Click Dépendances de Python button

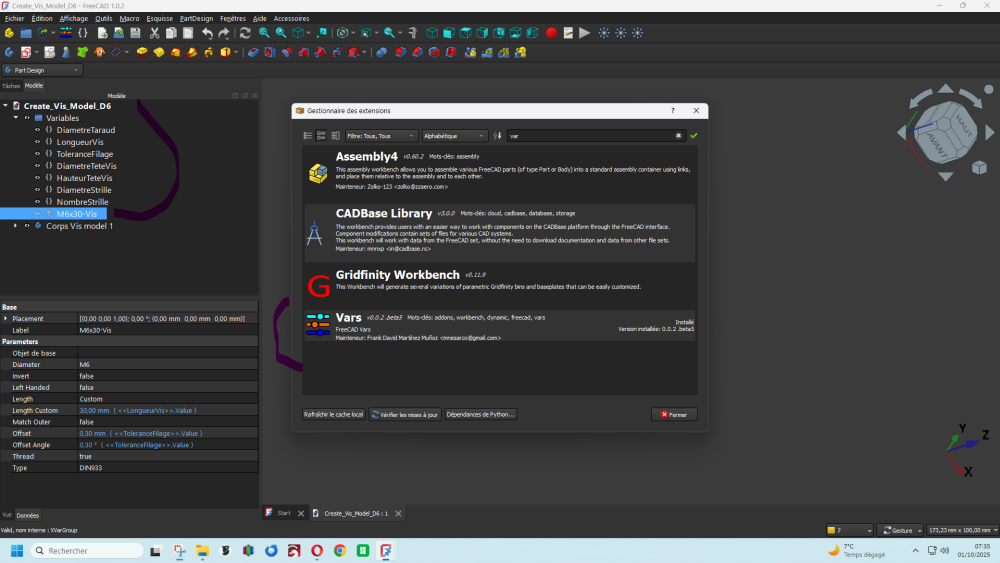480,414
